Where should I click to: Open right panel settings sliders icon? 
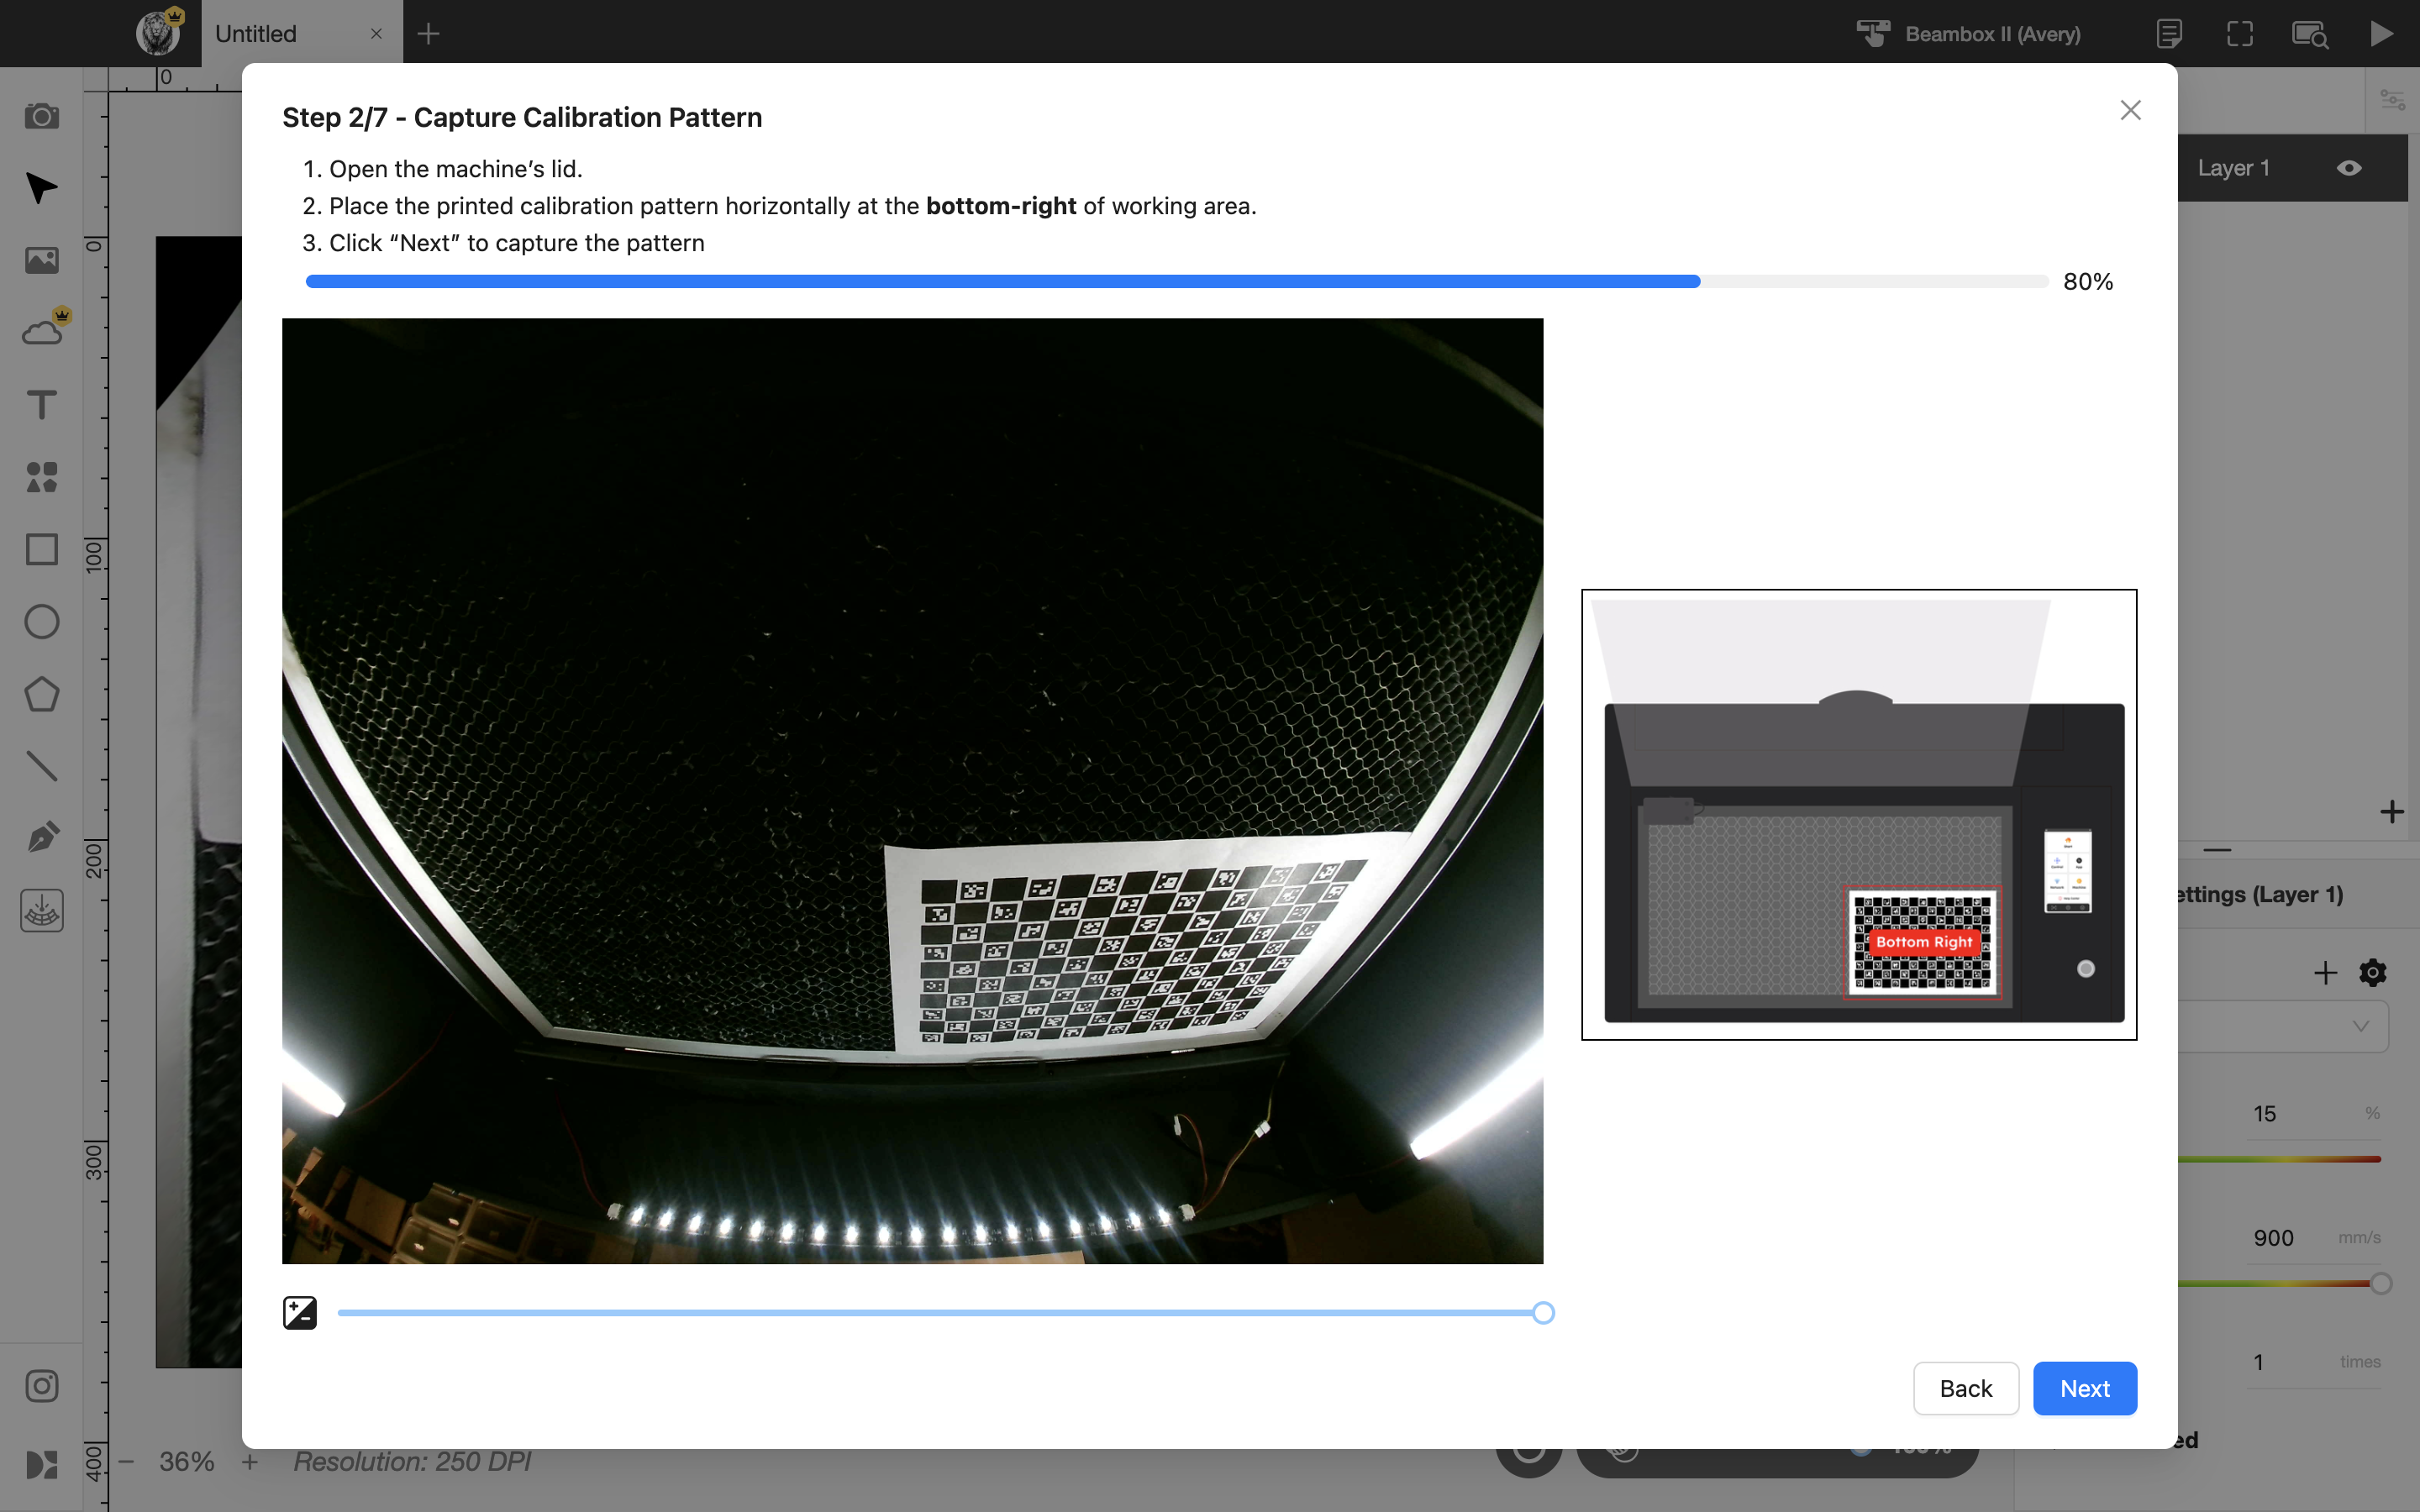[2392, 100]
